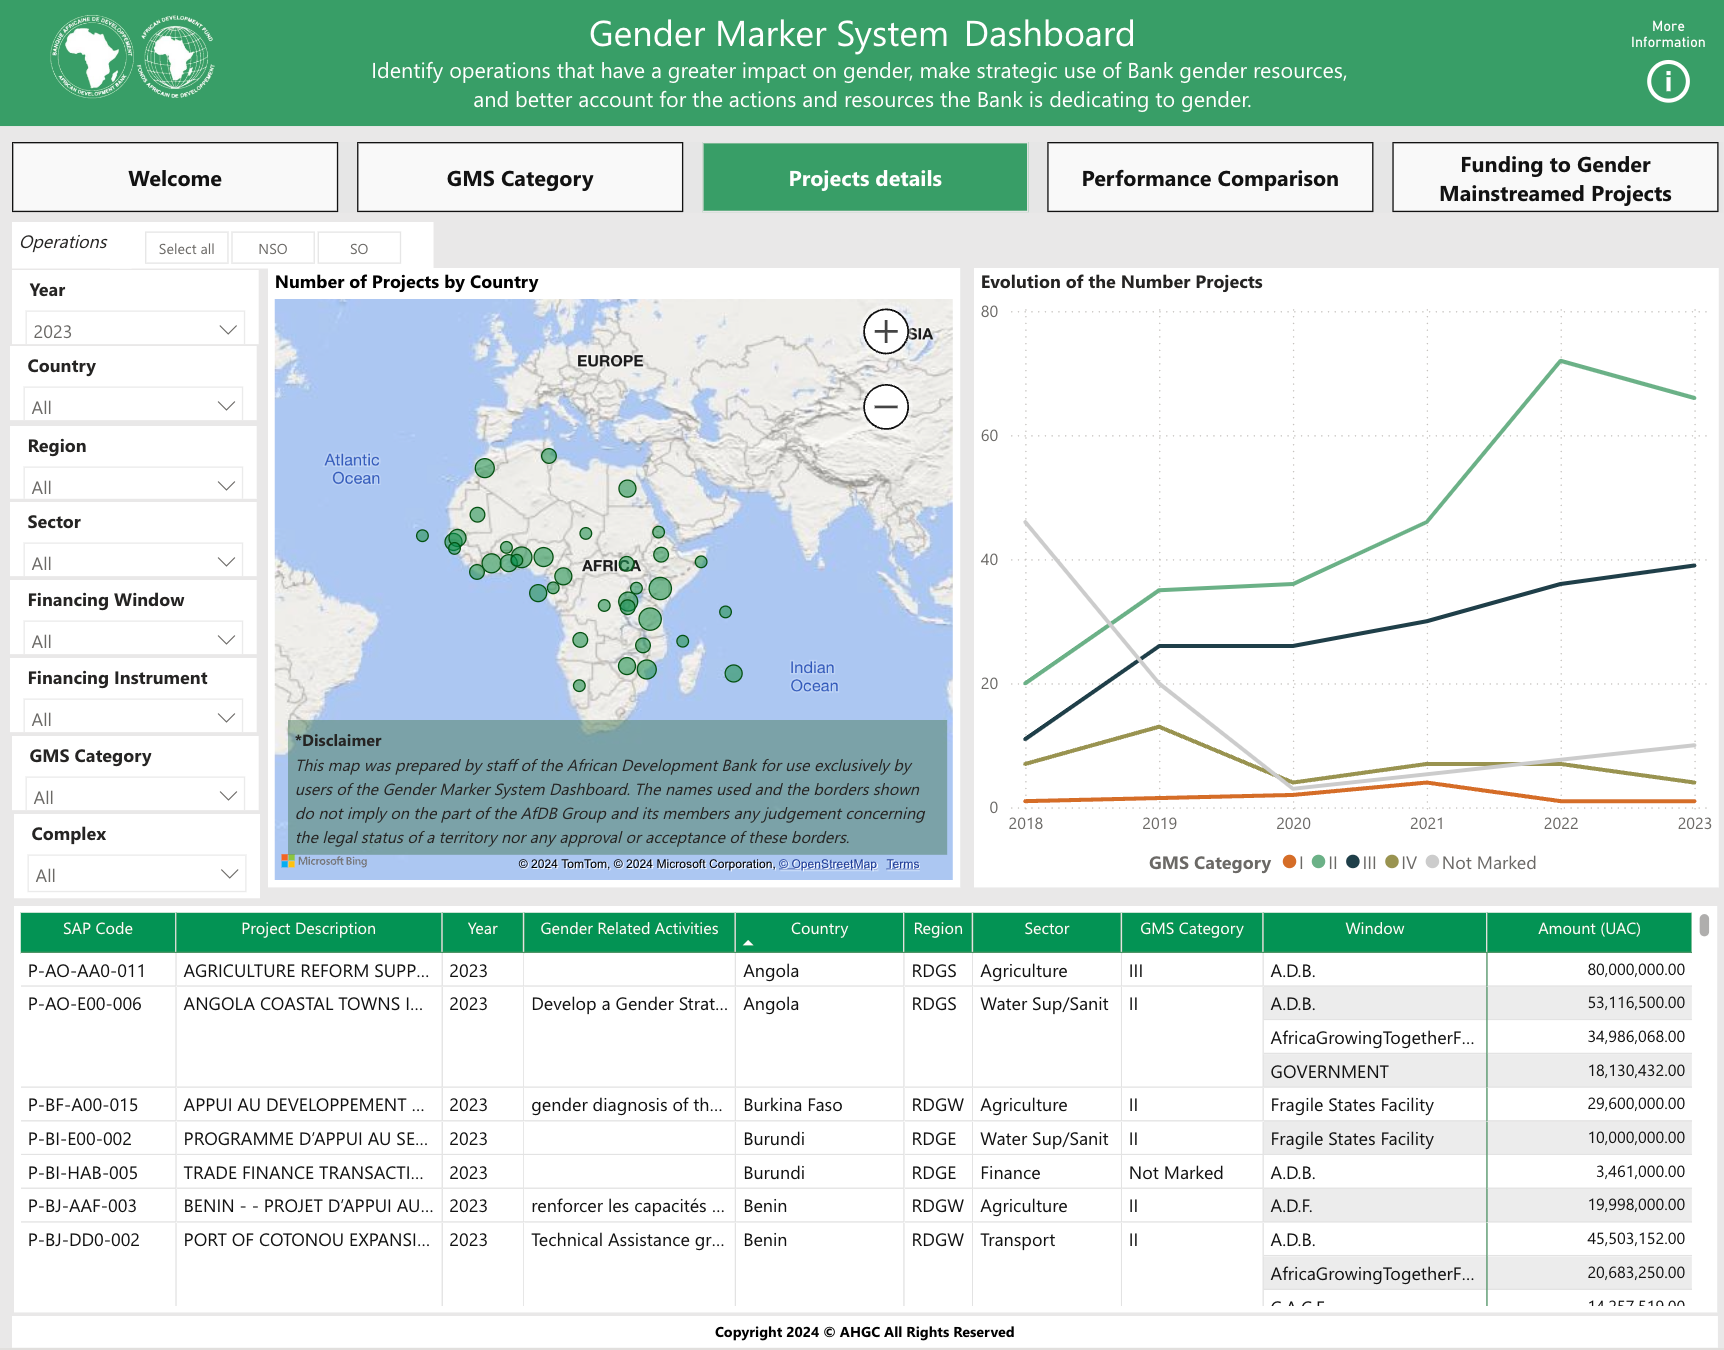Toggle Select all operations filter

click(186, 249)
